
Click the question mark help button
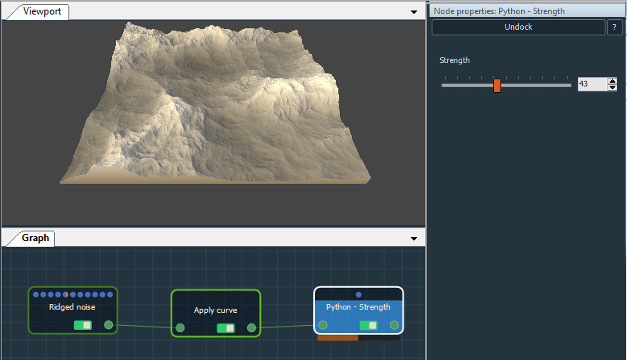[615, 28]
